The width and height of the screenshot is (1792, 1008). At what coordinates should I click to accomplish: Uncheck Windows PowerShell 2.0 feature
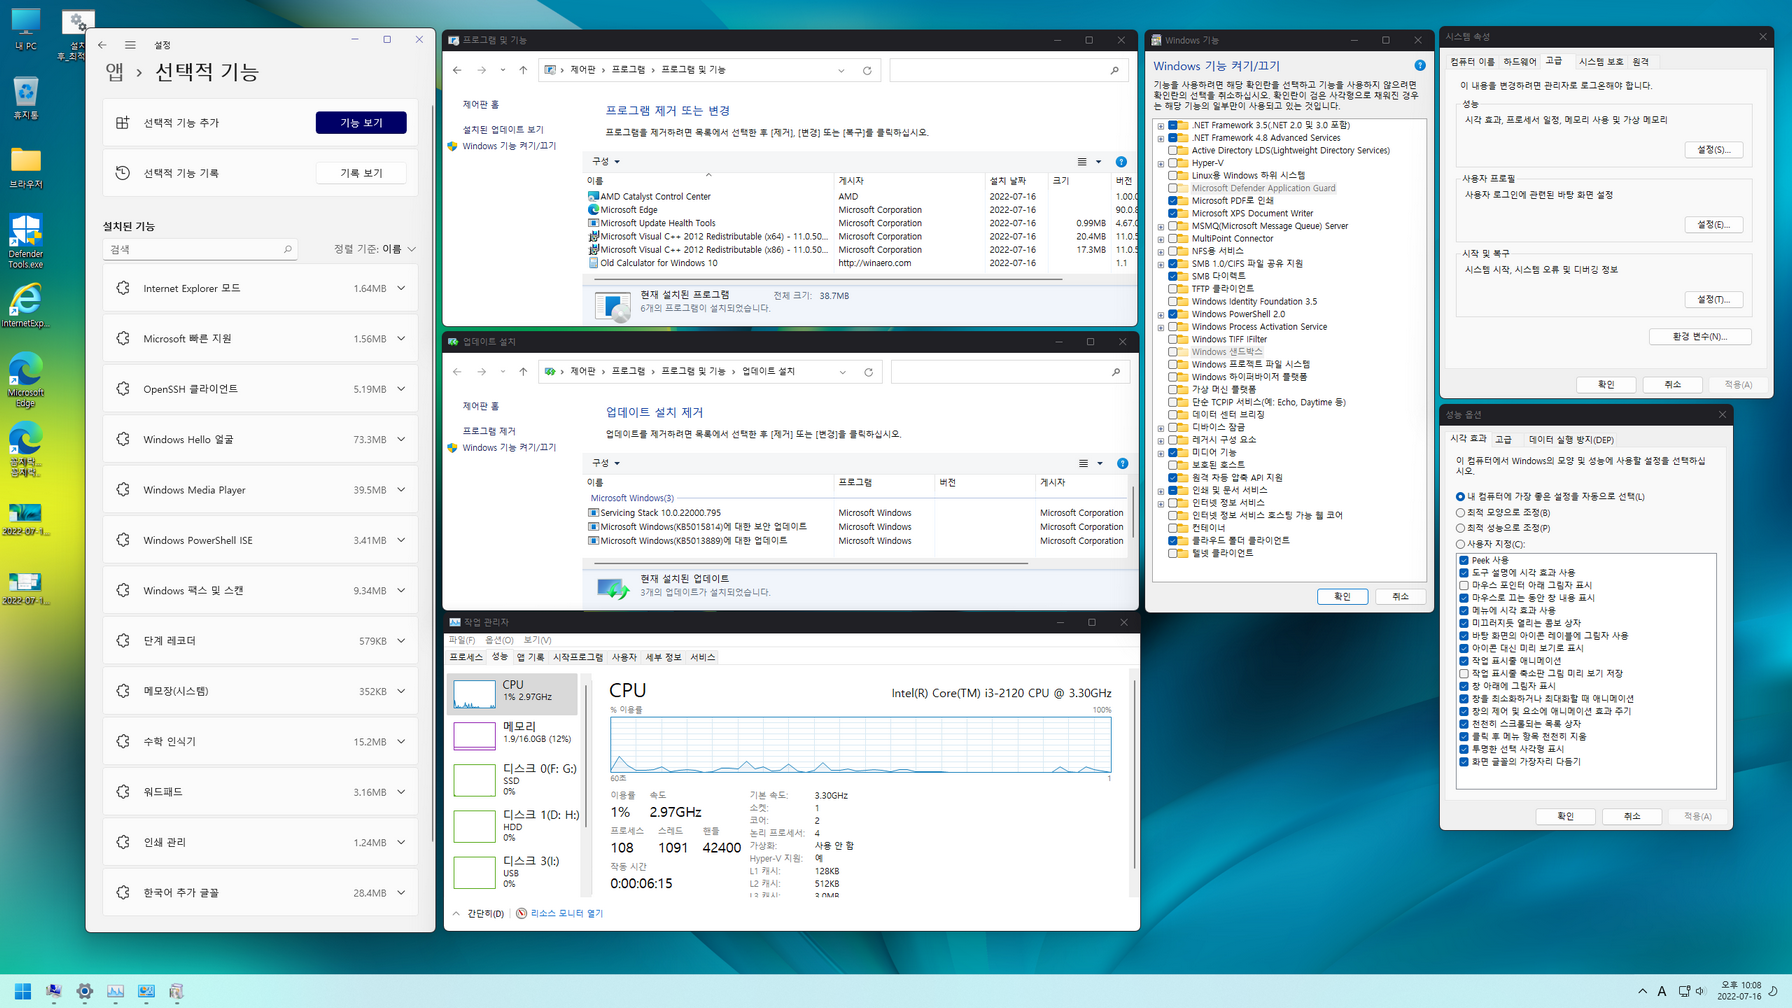coord(1173,314)
